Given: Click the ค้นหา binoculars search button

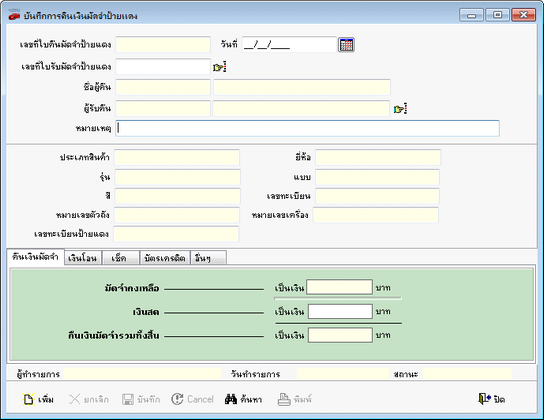Looking at the screenshot, I should click(x=243, y=399).
